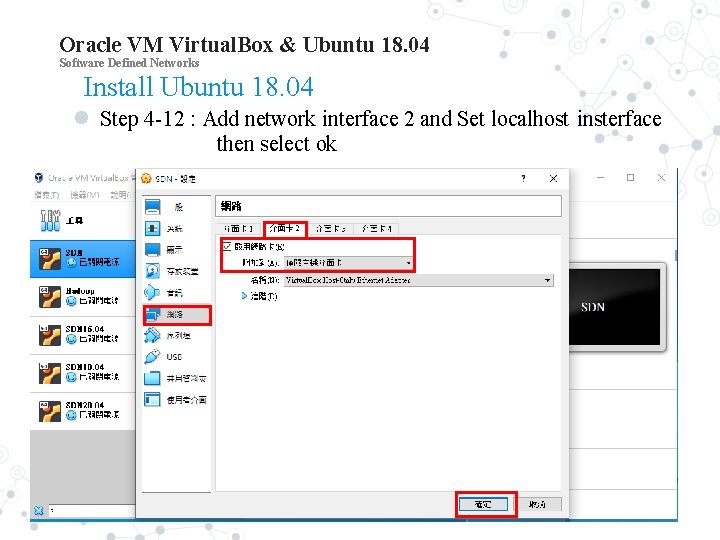The width and height of the screenshot is (720, 540).
Task: Open the Serial Ports (序列埠) icon
Action: pos(152,335)
